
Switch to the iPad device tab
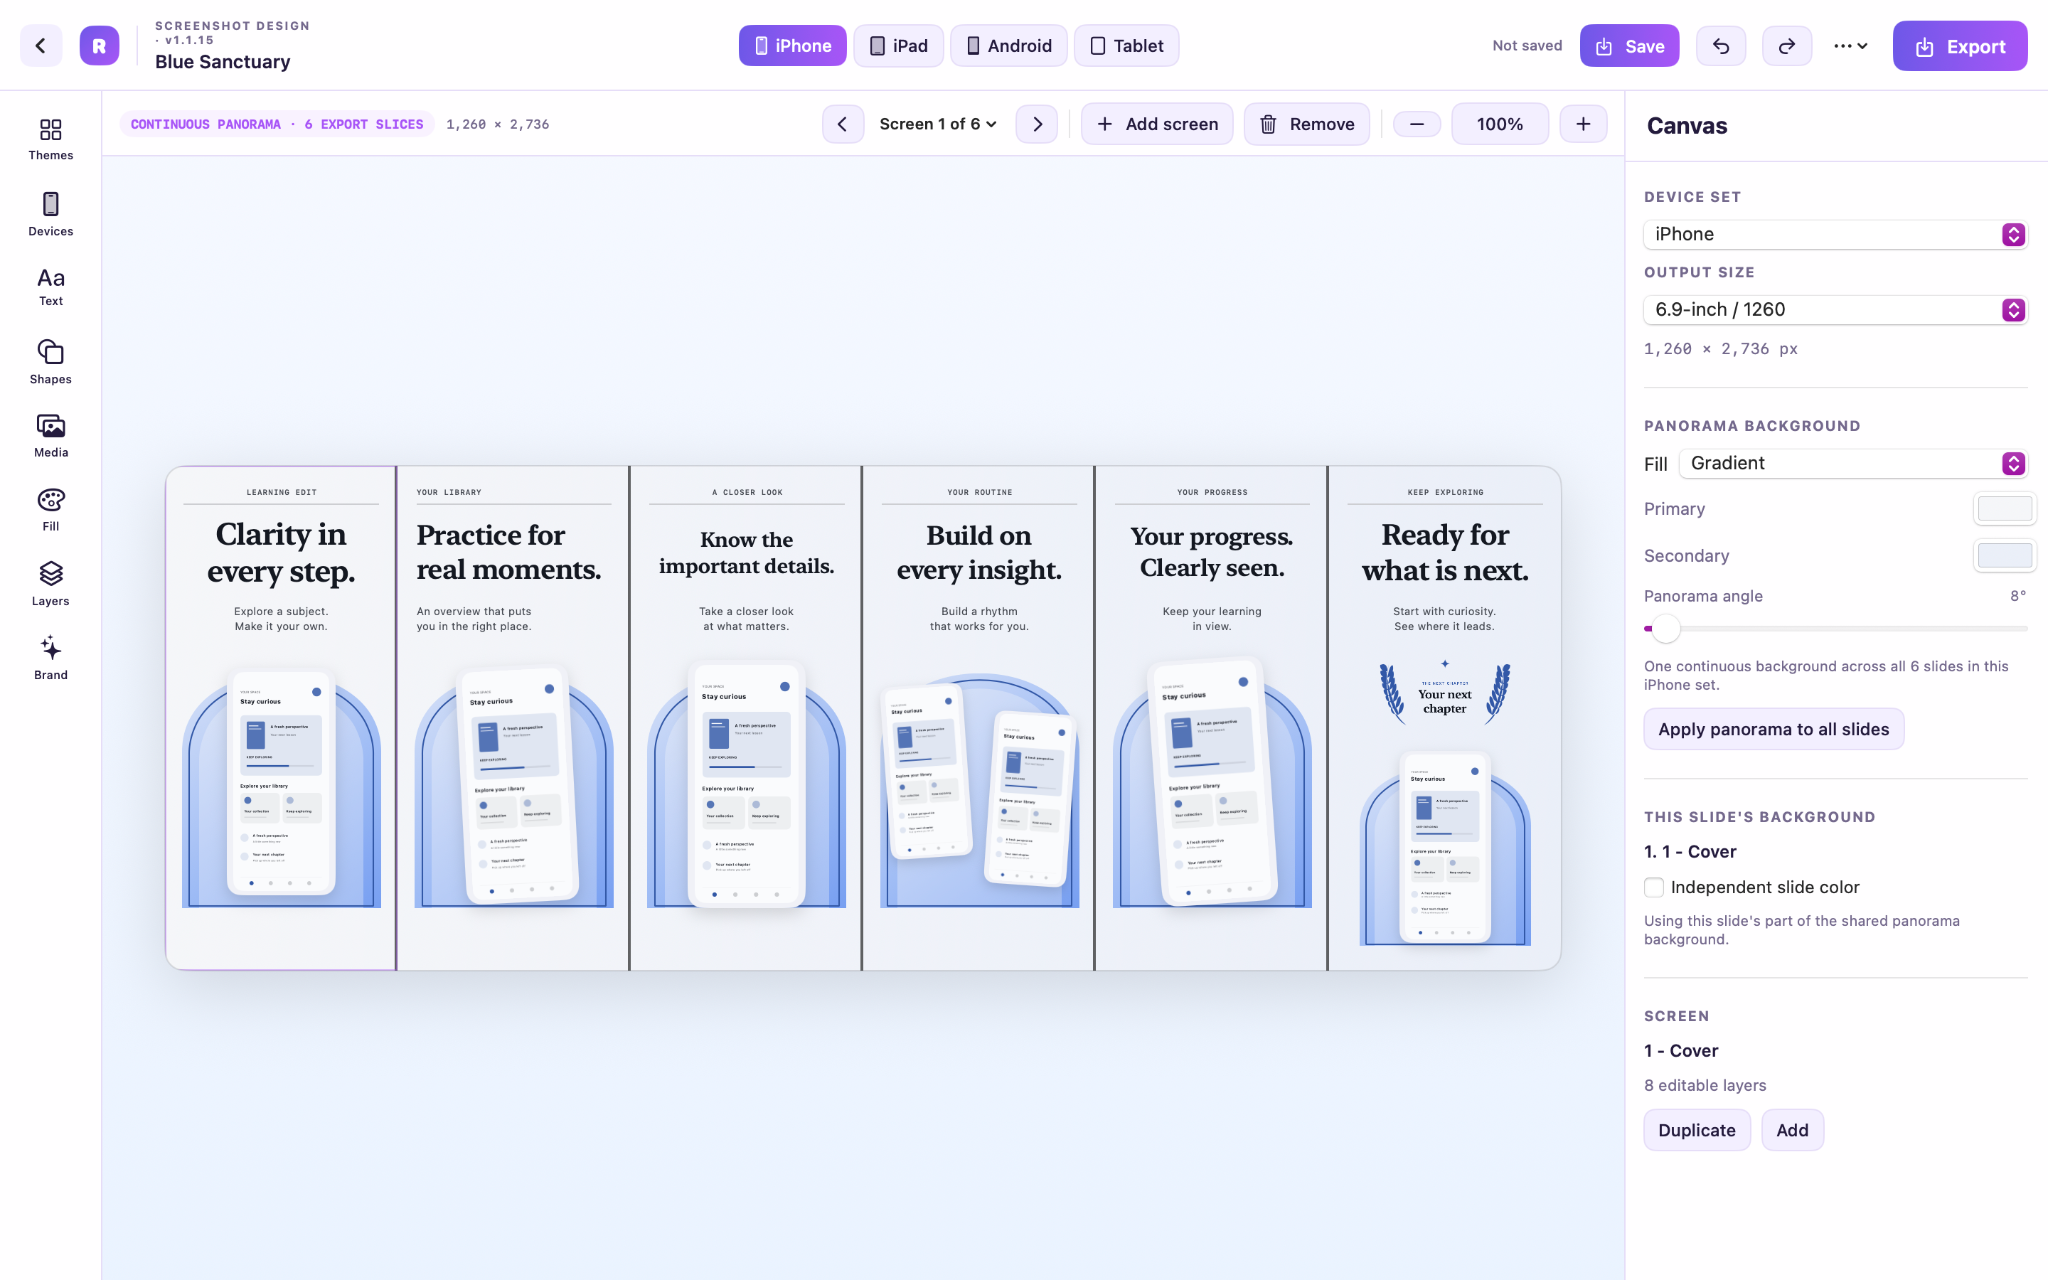pyautogui.click(x=898, y=46)
